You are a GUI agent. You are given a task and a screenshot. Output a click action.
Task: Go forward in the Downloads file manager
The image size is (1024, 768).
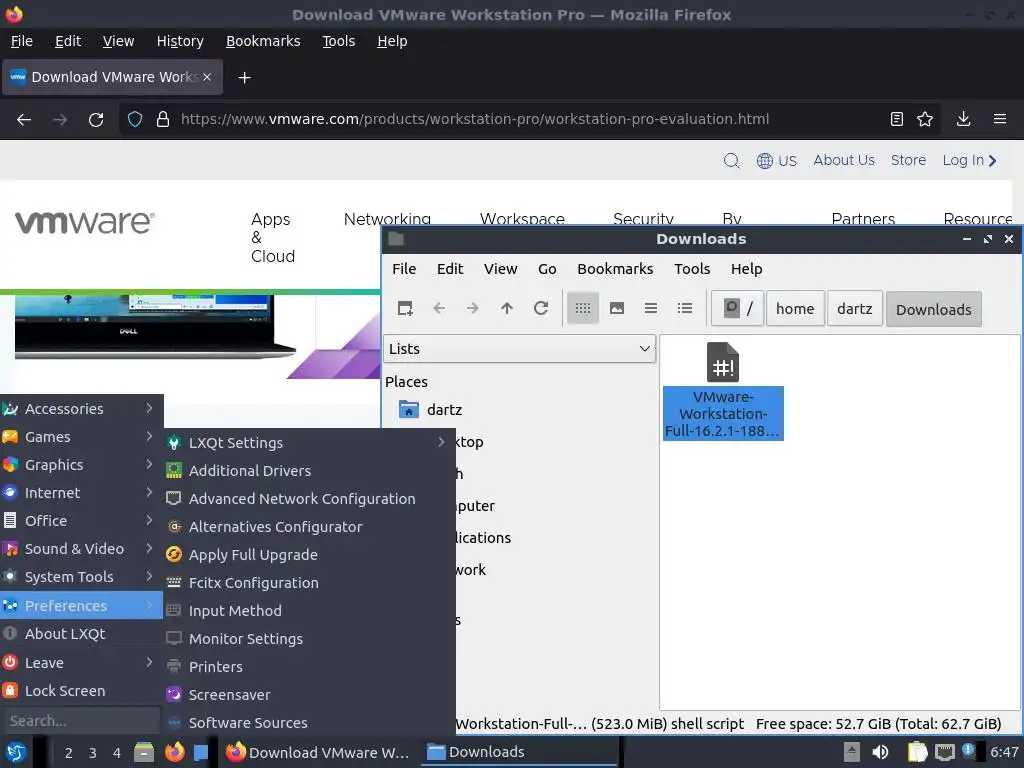click(x=473, y=308)
